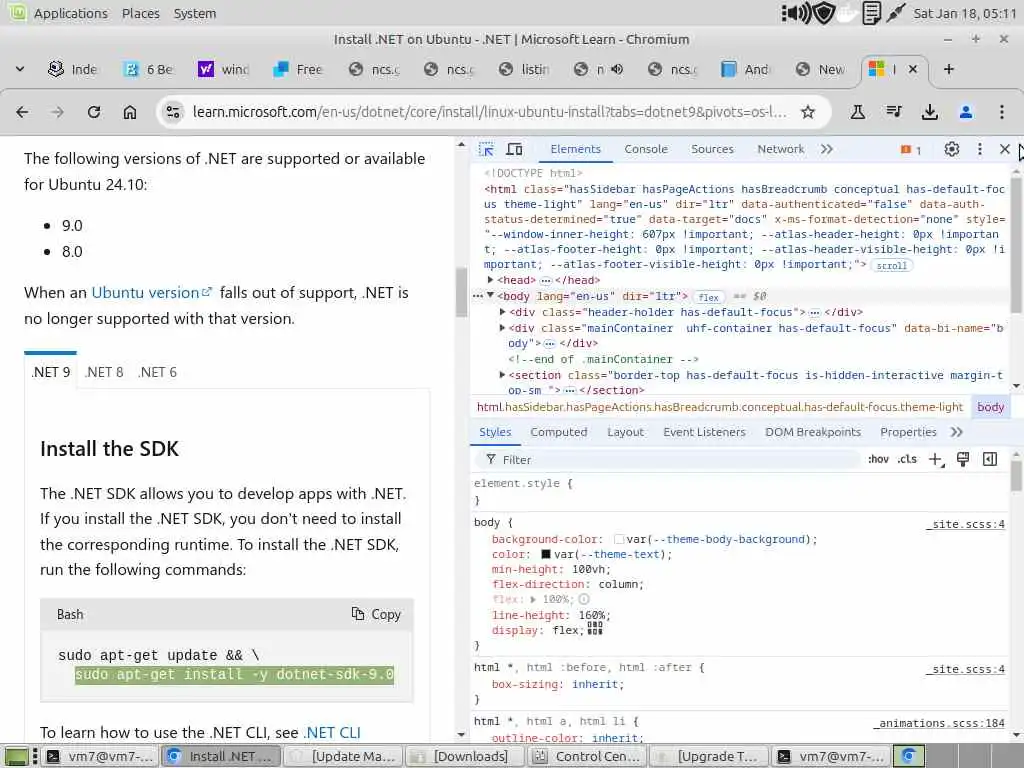Switch to the Console tab

(x=646, y=150)
